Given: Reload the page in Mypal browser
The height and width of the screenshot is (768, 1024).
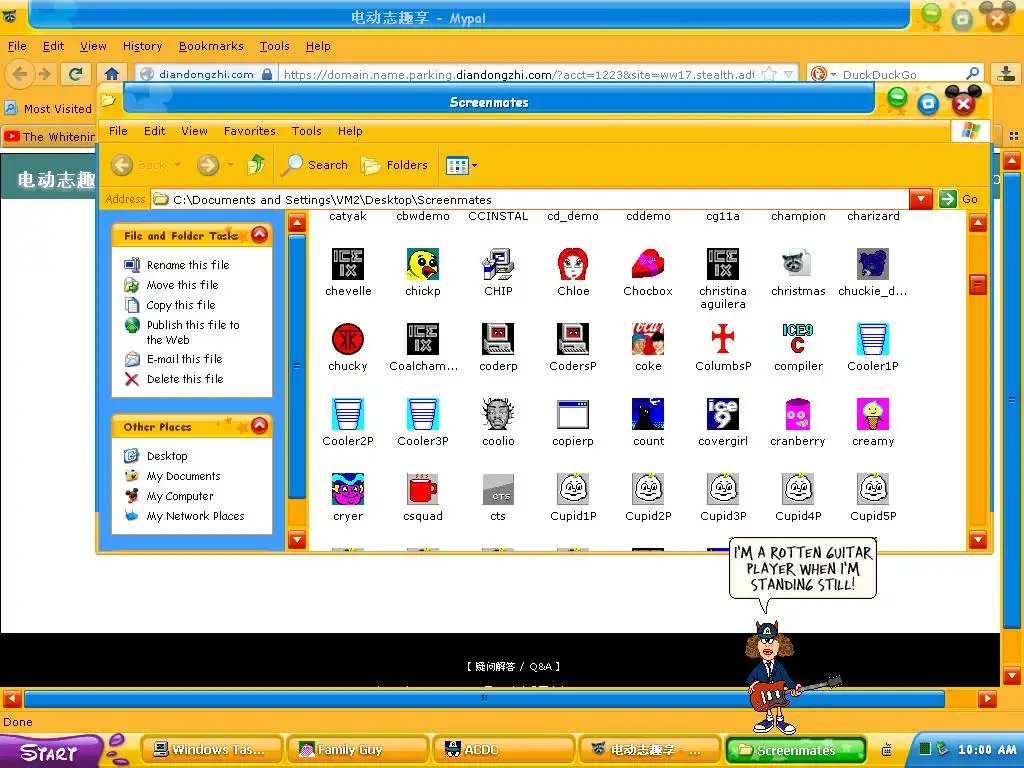Looking at the screenshot, I should (x=76, y=74).
